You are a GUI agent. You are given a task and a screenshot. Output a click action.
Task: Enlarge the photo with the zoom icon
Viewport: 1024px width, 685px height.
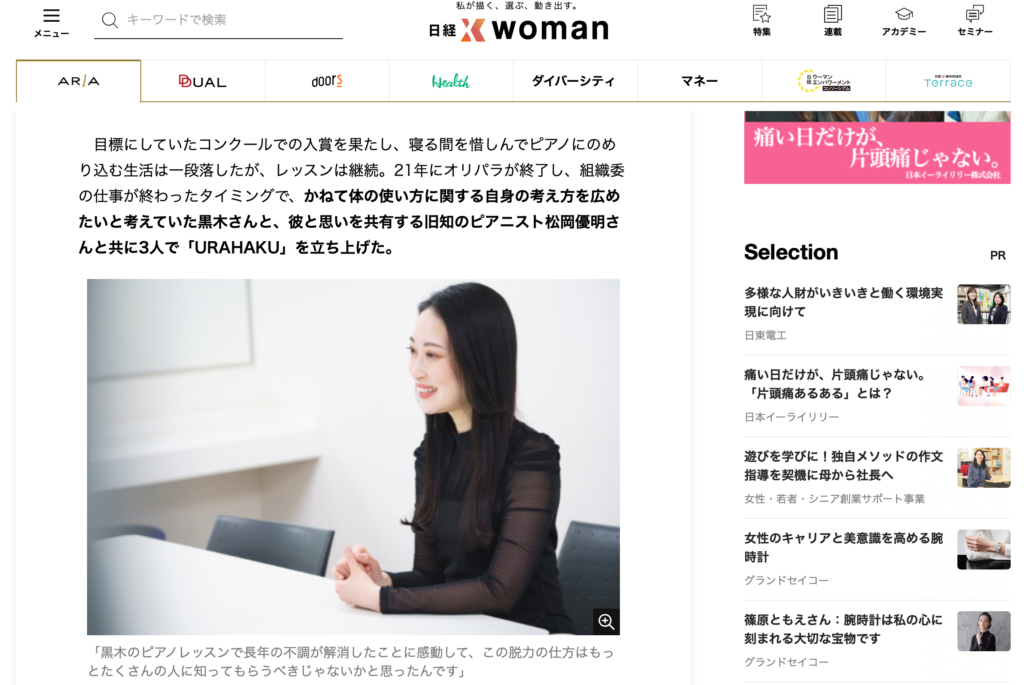click(606, 622)
